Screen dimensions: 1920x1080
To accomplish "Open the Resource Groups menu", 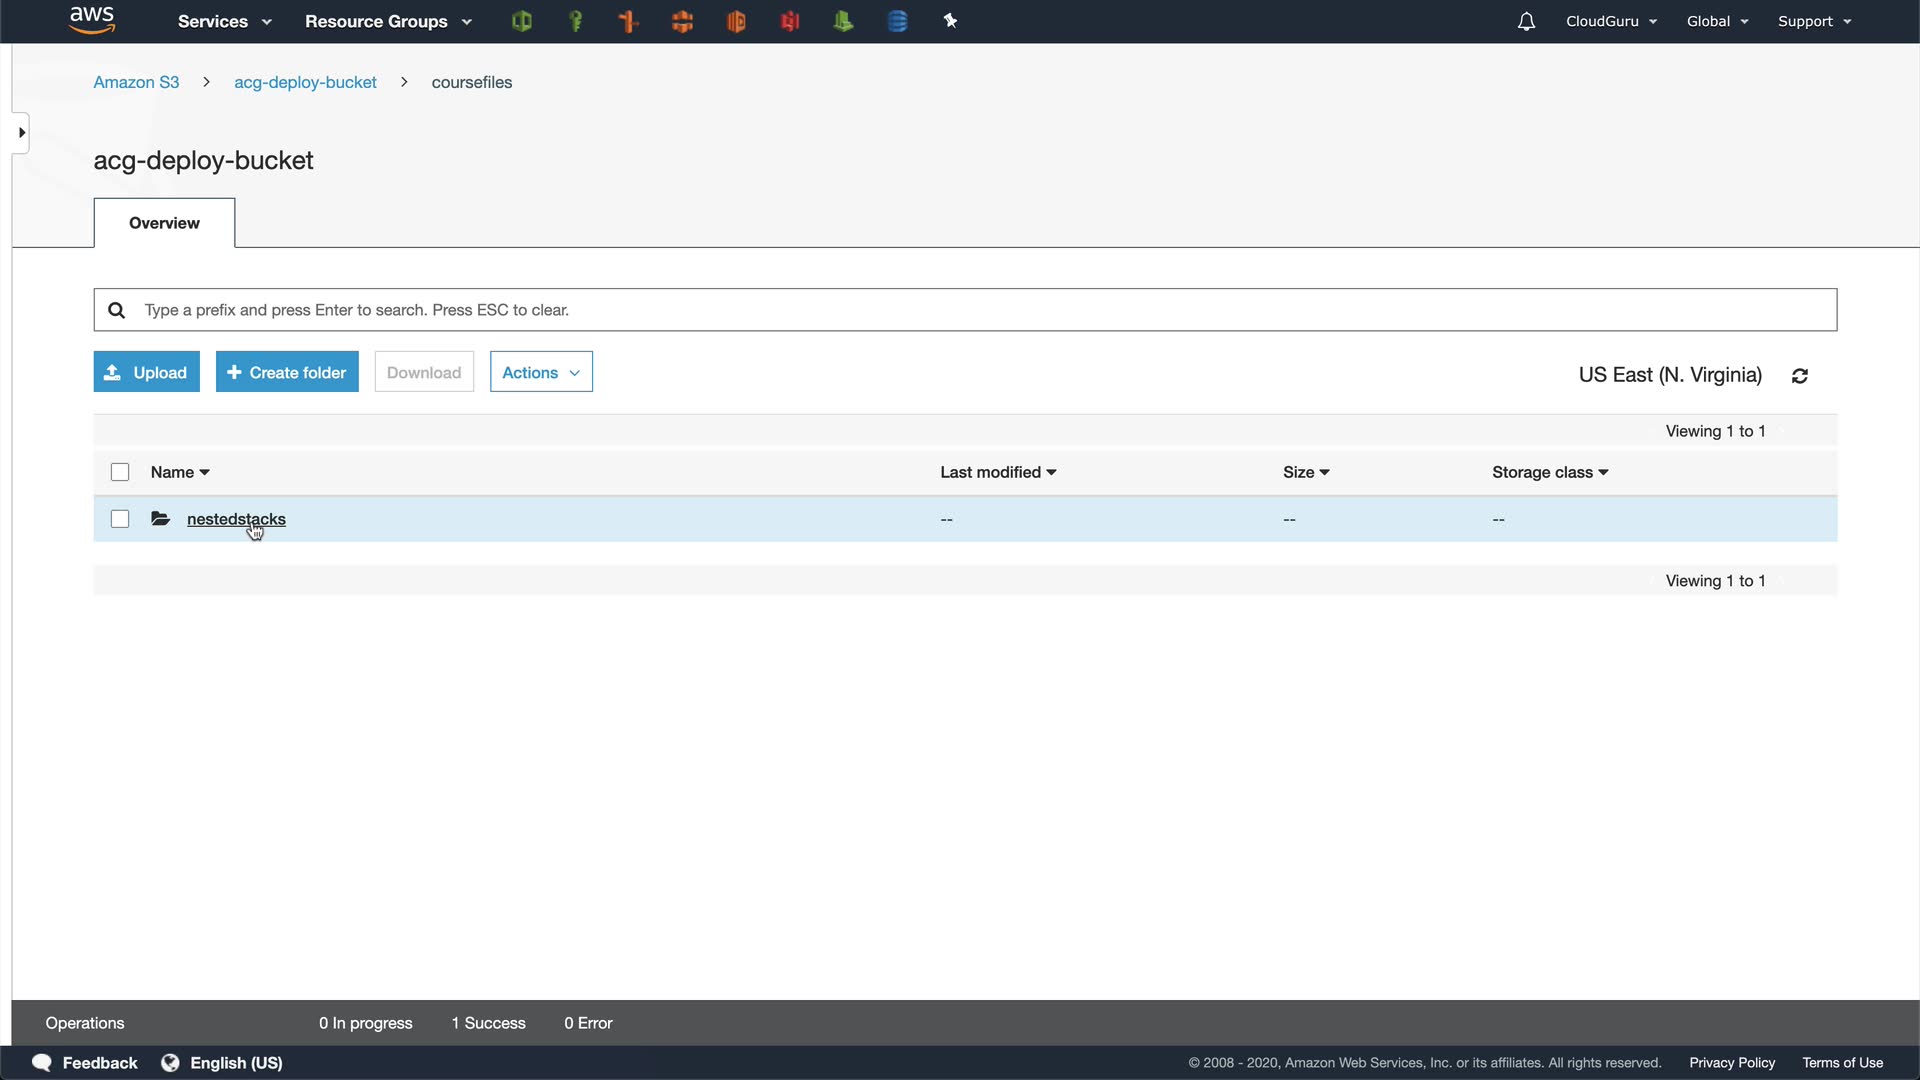I will 388,21.
